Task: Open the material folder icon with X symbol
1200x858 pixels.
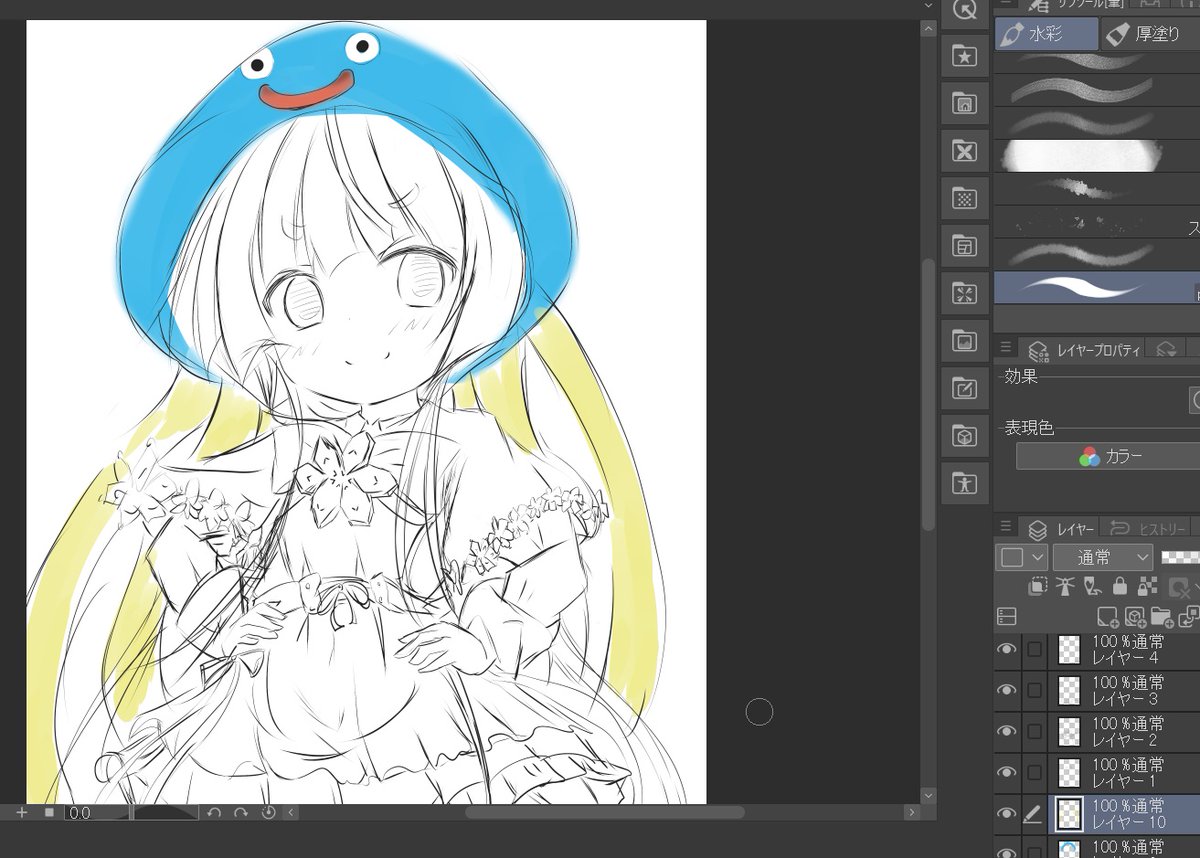Action: (965, 151)
